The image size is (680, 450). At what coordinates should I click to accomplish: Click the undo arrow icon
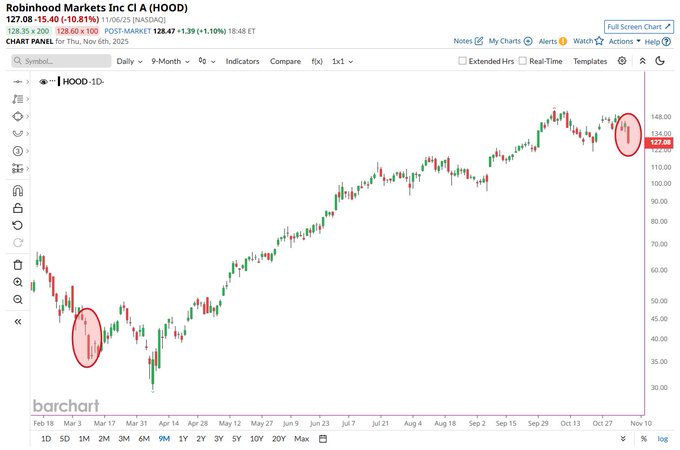[x=17, y=225]
